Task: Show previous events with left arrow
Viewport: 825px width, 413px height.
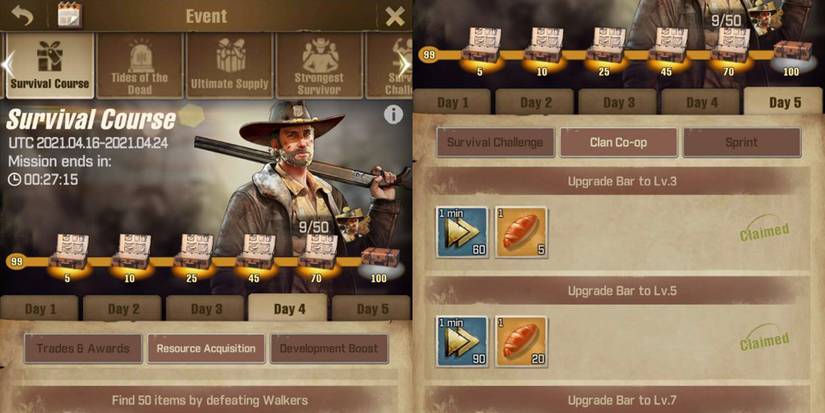Action: click(x=7, y=64)
